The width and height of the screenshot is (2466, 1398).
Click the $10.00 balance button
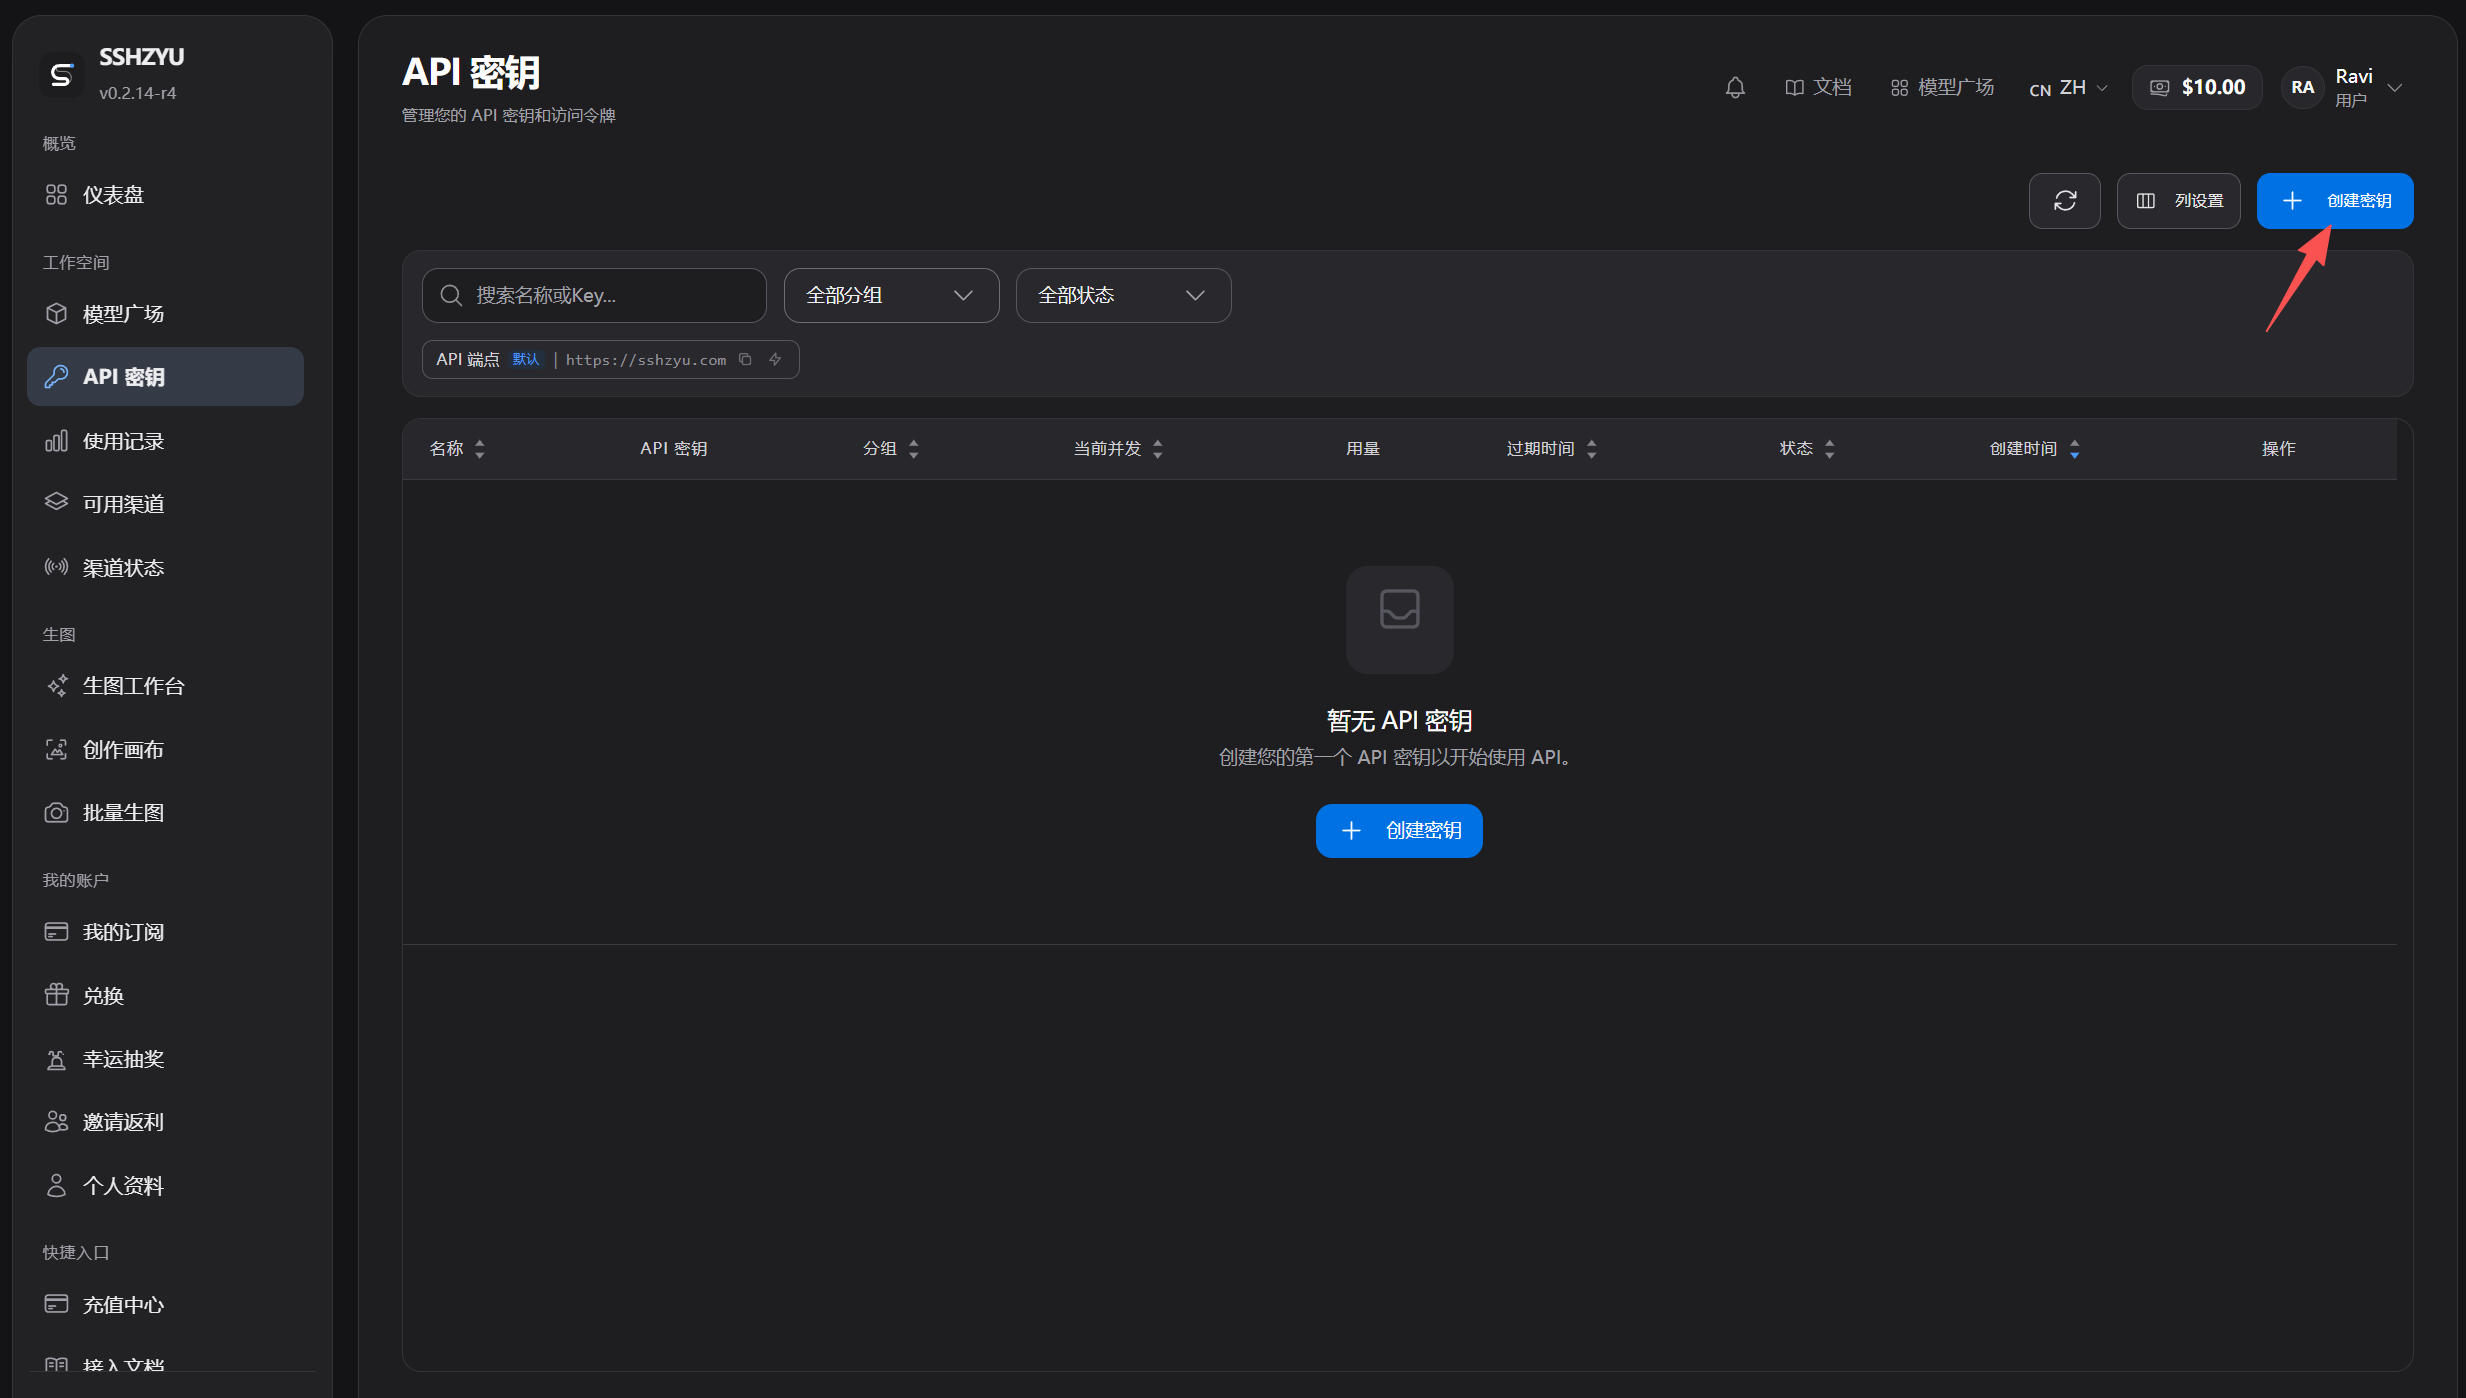pos(2197,88)
